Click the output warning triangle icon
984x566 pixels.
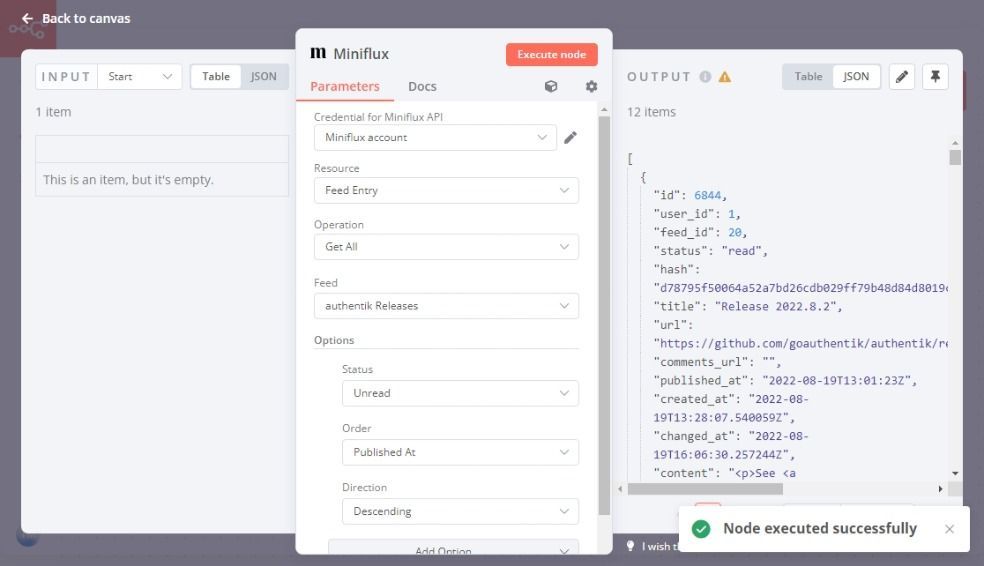725,77
